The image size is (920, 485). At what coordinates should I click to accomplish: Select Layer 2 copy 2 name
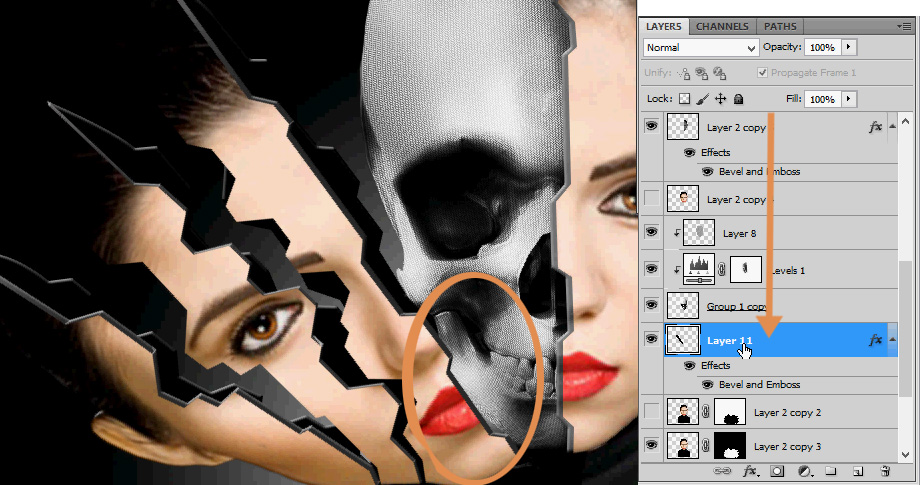pyautogui.click(x=787, y=413)
